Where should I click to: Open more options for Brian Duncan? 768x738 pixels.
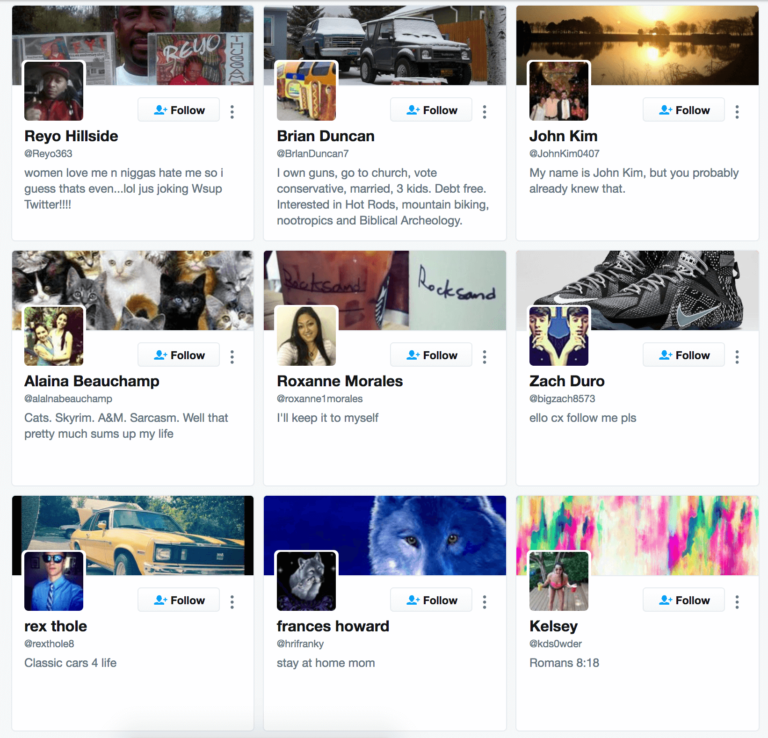(x=484, y=112)
